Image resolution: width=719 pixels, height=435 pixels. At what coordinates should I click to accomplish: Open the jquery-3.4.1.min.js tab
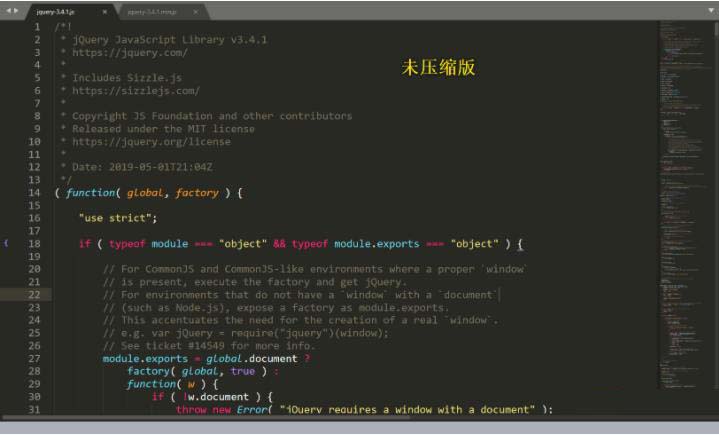click(152, 12)
